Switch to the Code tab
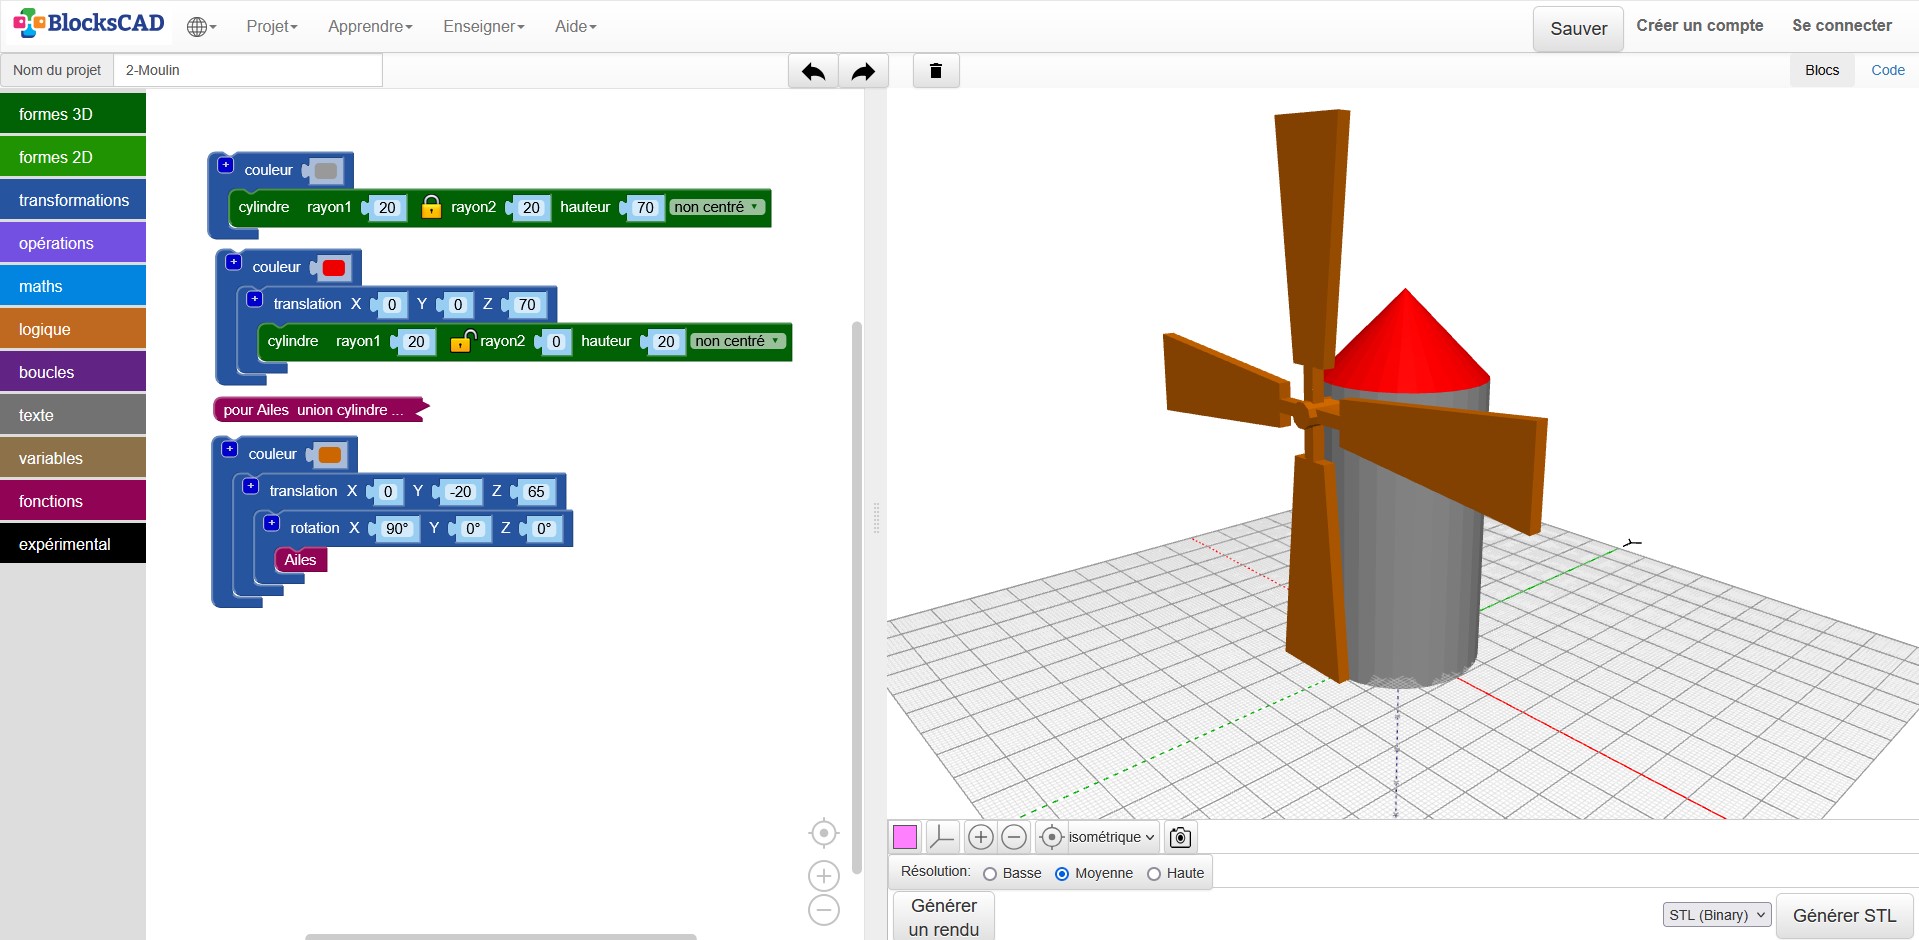The width and height of the screenshot is (1919, 940). point(1887,70)
